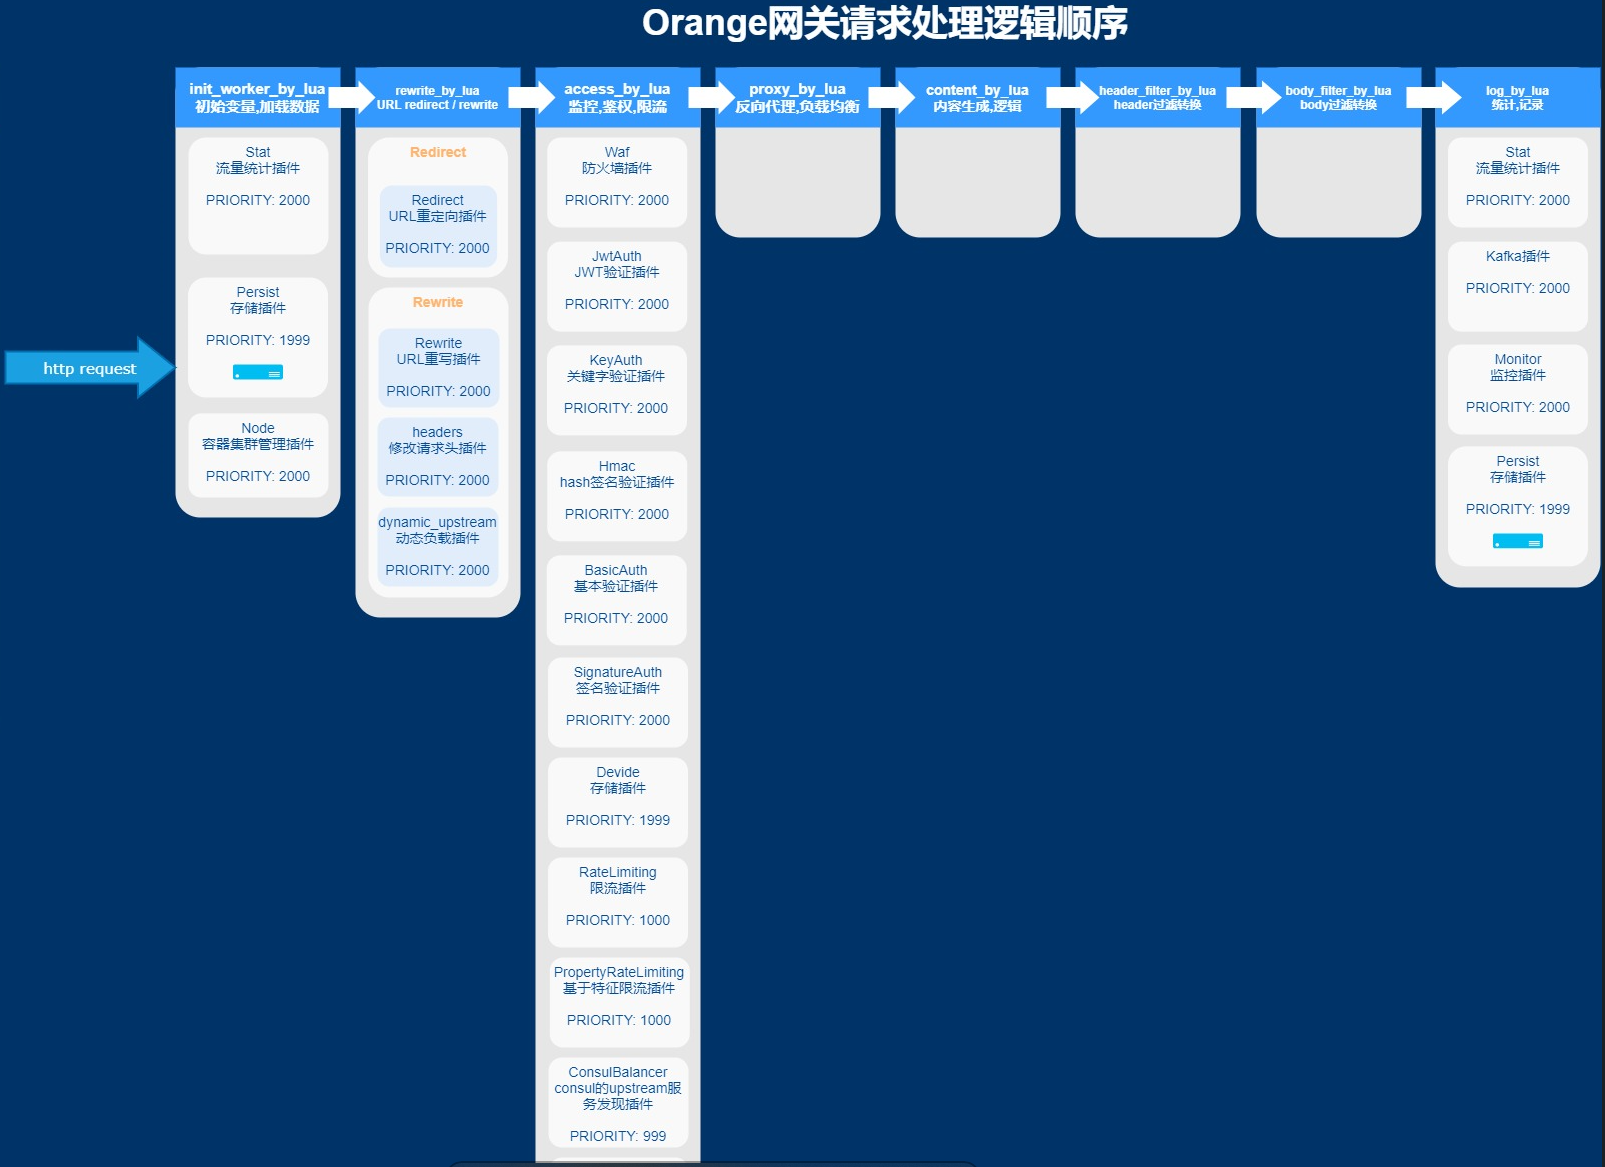Click the Rewrite URL plugin card
The image size is (1605, 1167).
coord(438,368)
